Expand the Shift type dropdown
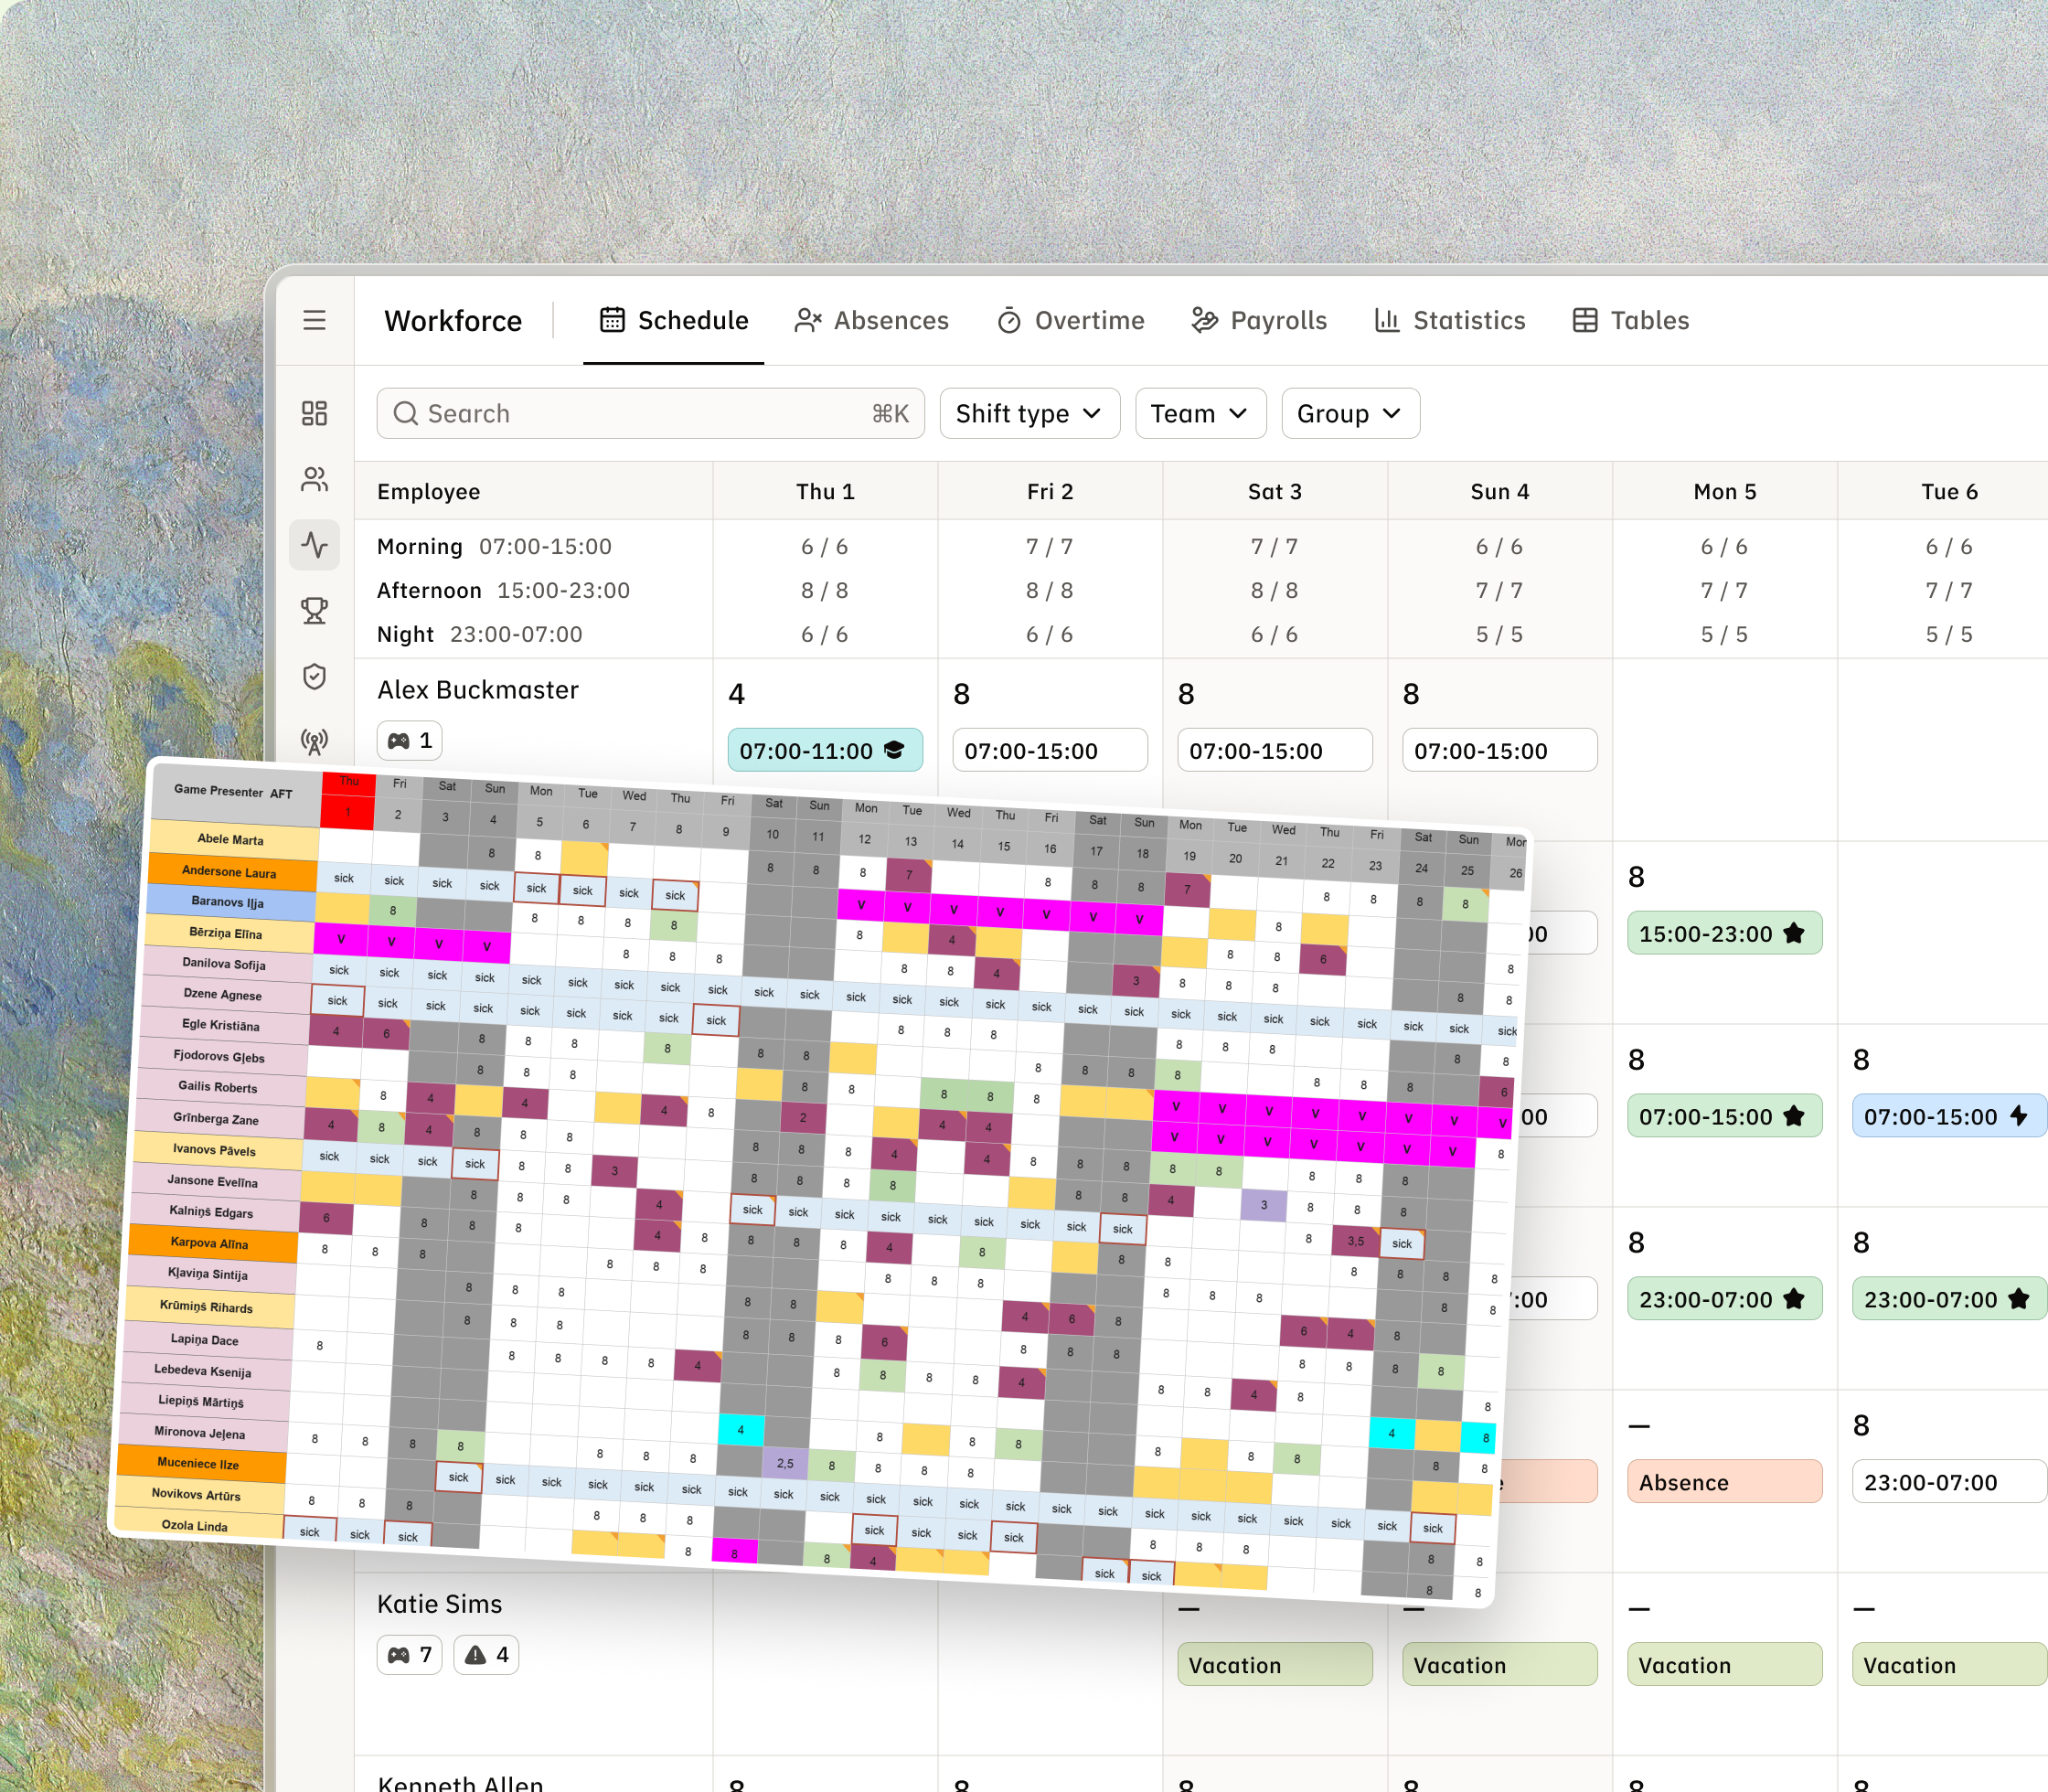Screen dimensions: 2048x1792 click(x=1030, y=413)
